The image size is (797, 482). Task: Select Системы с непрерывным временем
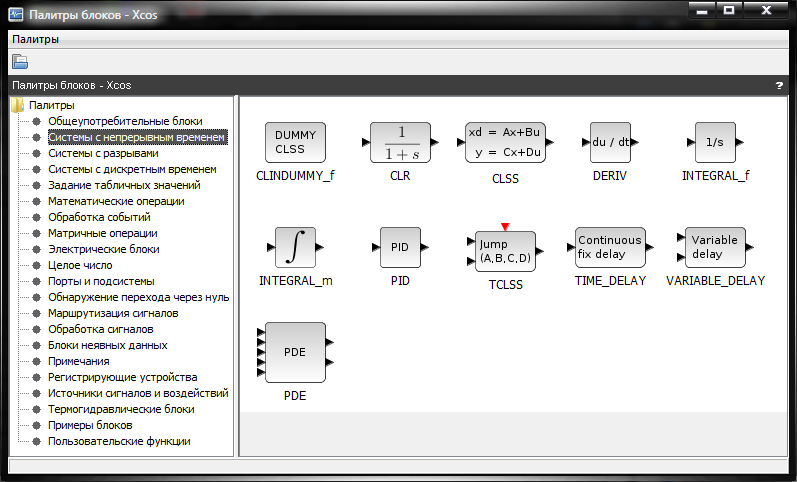[137, 137]
